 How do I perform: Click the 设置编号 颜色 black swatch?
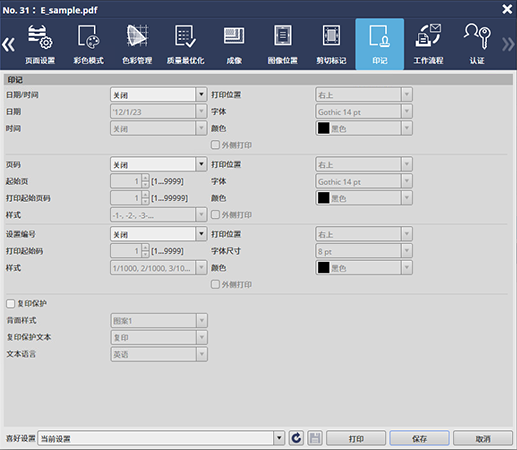click(x=323, y=268)
